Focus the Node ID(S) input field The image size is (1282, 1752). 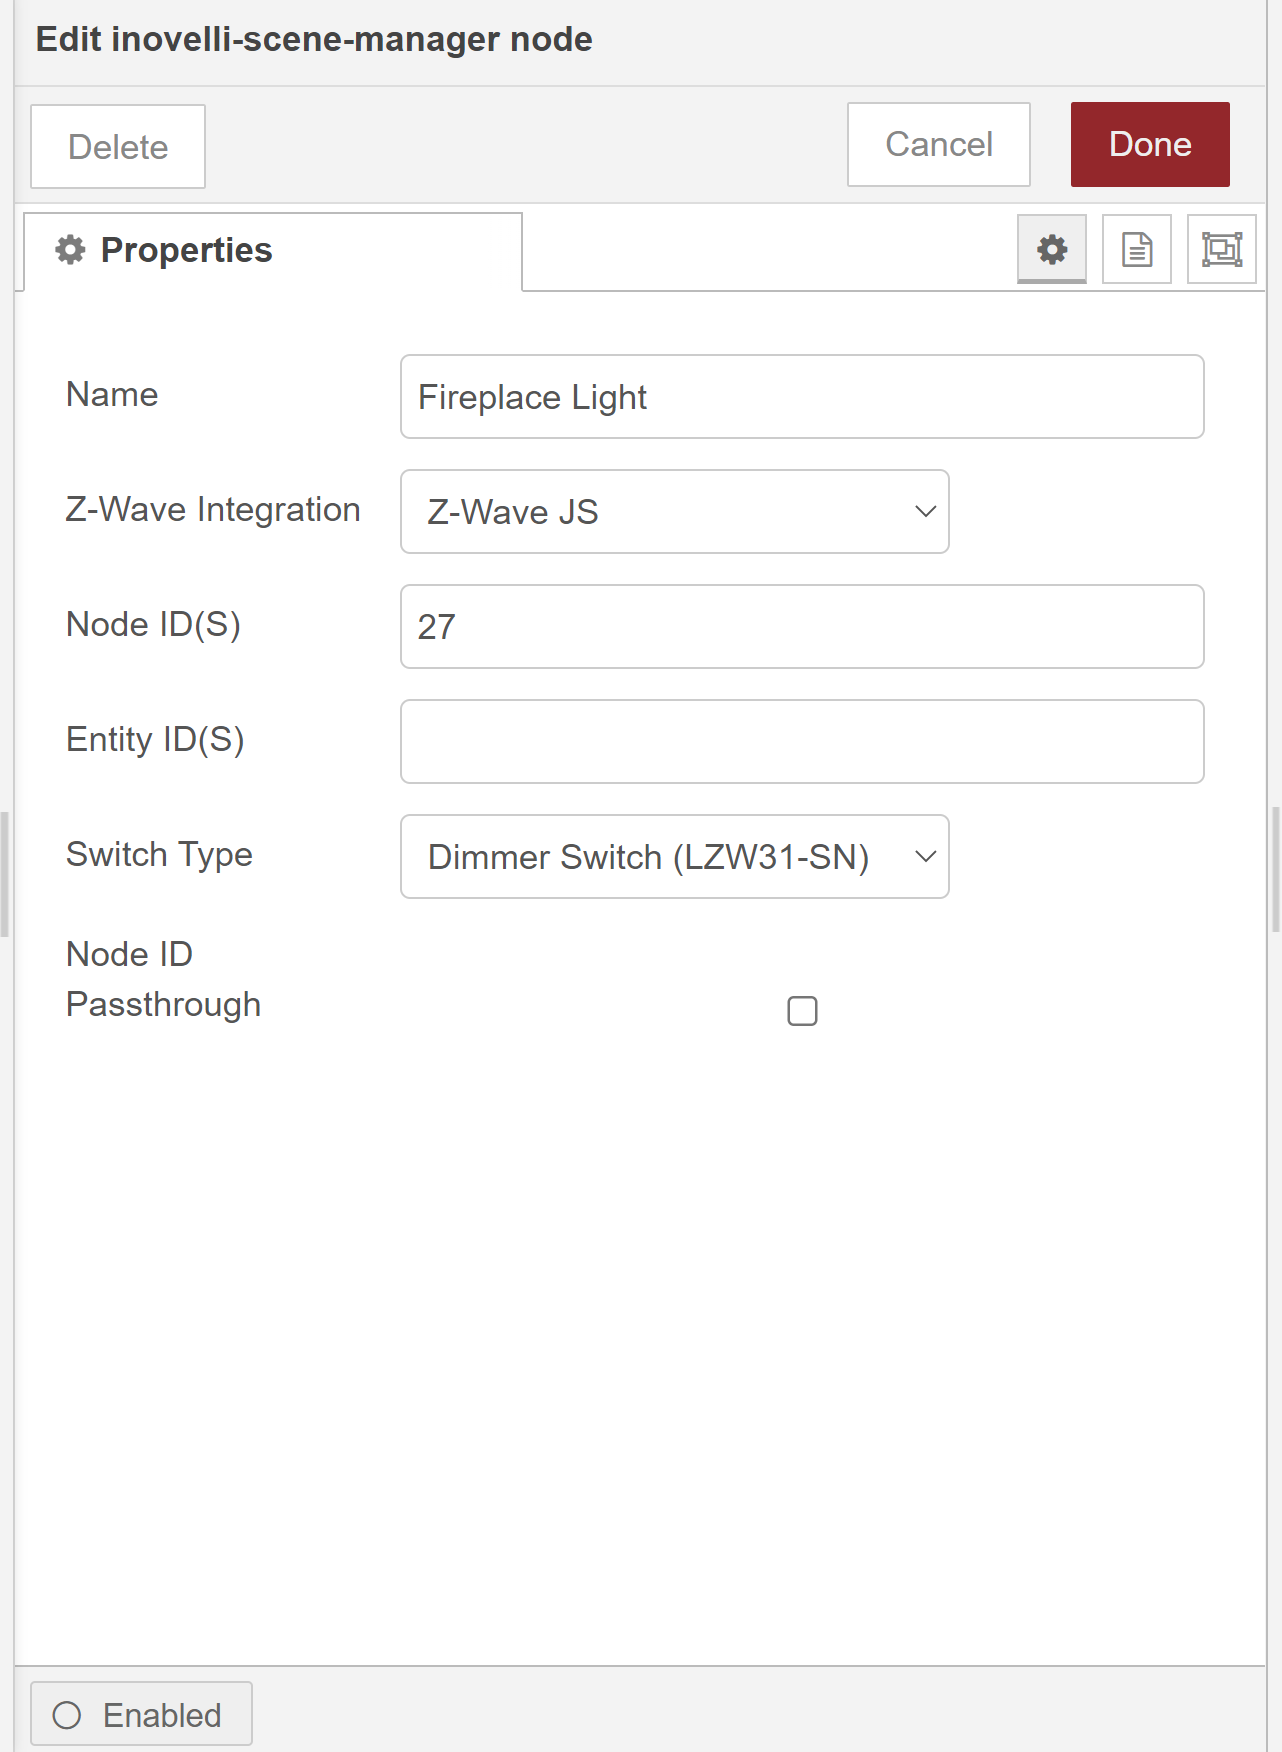pyautogui.click(x=801, y=627)
